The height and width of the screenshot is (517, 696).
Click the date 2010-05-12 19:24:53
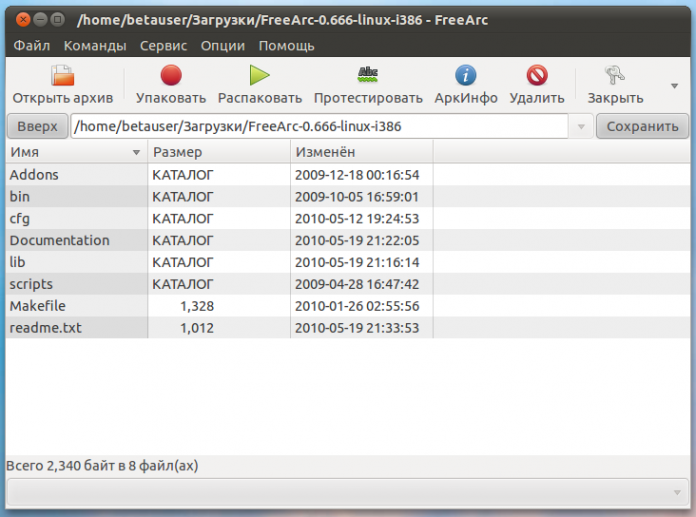coord(357,219)
